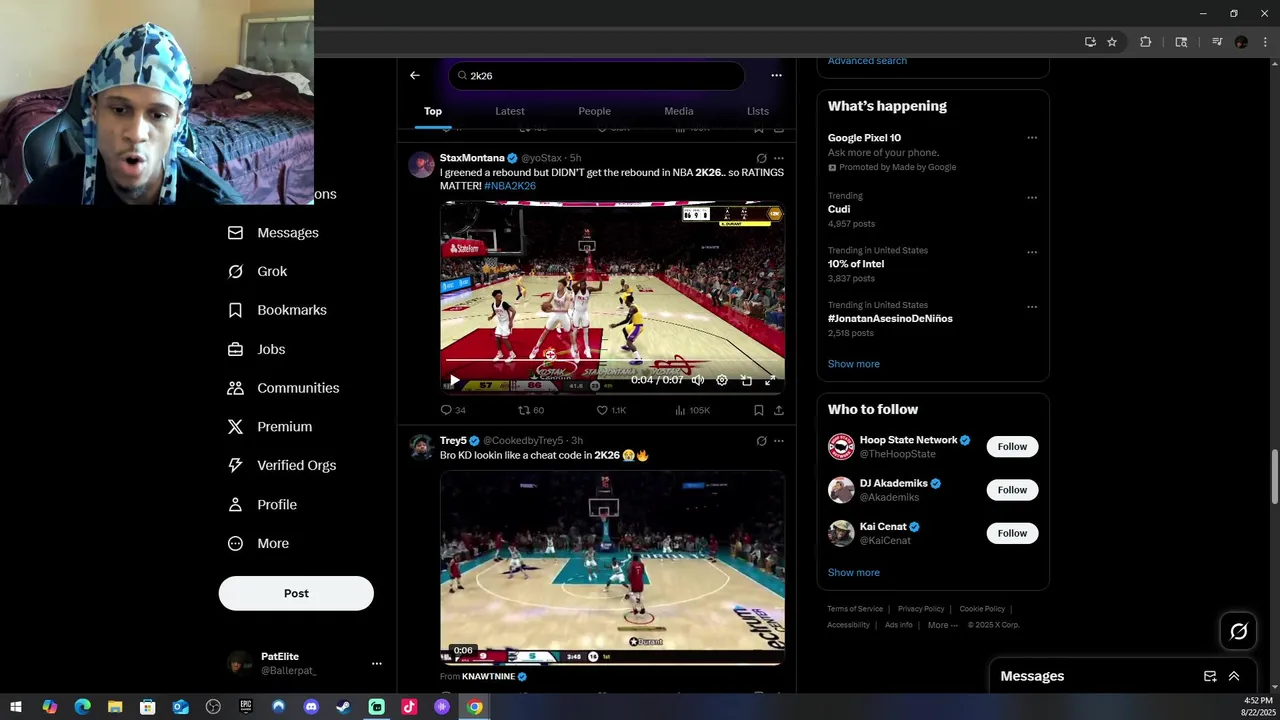
Task: Open Epic Games Launcher from taskbar
Action: click(246, 707)
